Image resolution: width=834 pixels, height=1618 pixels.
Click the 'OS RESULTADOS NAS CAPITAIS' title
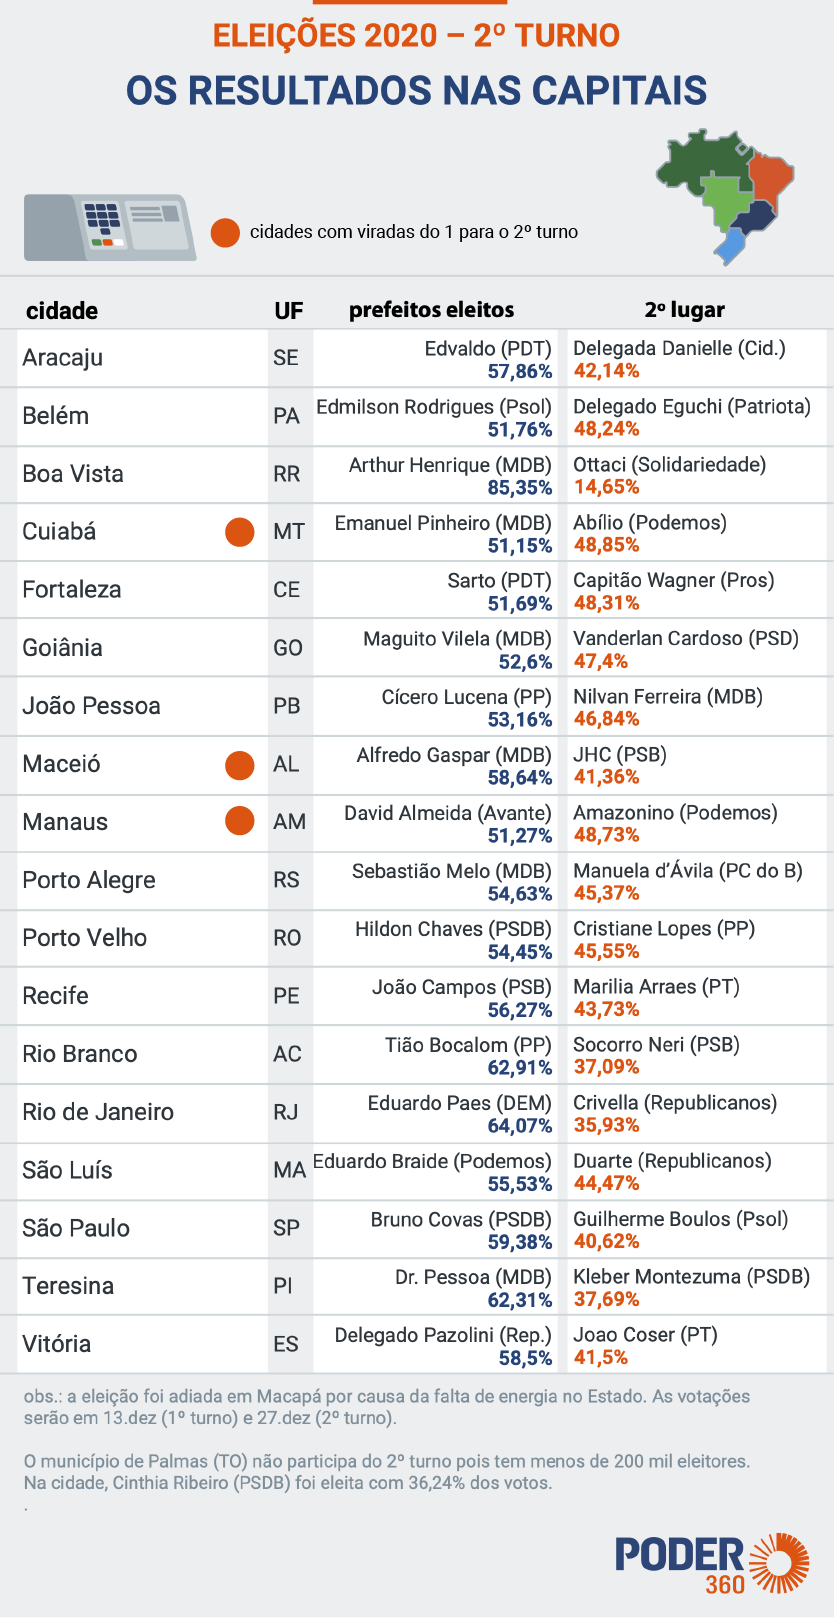[x=416, y=91]
